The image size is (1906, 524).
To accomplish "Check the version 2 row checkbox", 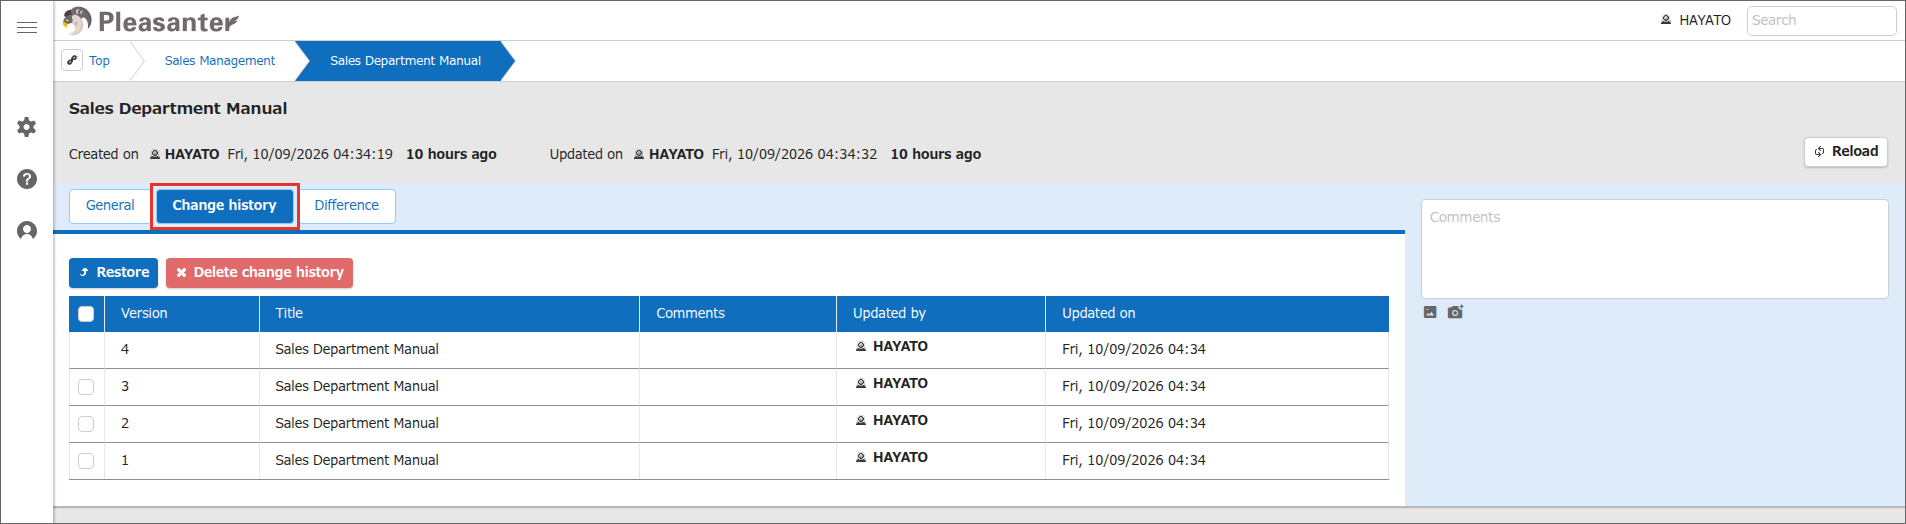I will (86, 424).
